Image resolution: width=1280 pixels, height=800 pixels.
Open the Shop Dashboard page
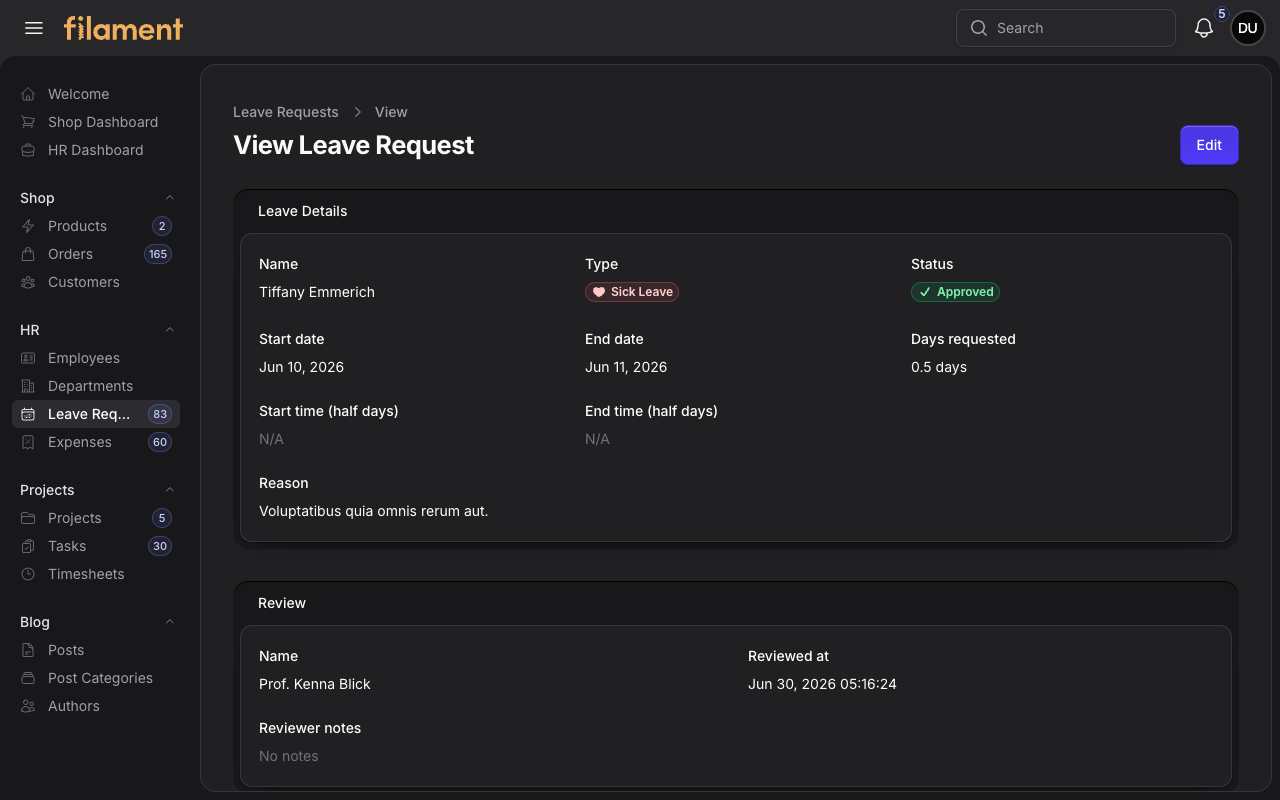(x=96, y=122)
